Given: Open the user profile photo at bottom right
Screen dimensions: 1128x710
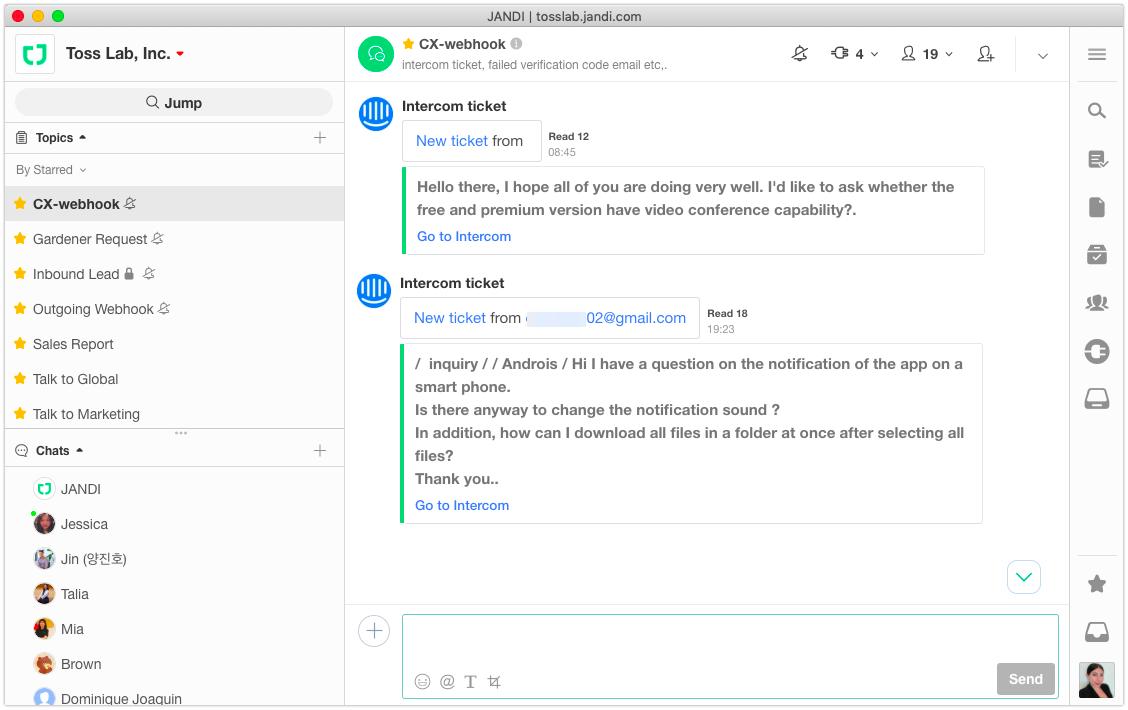Looking at the screenshot, I should (1096, 680).
